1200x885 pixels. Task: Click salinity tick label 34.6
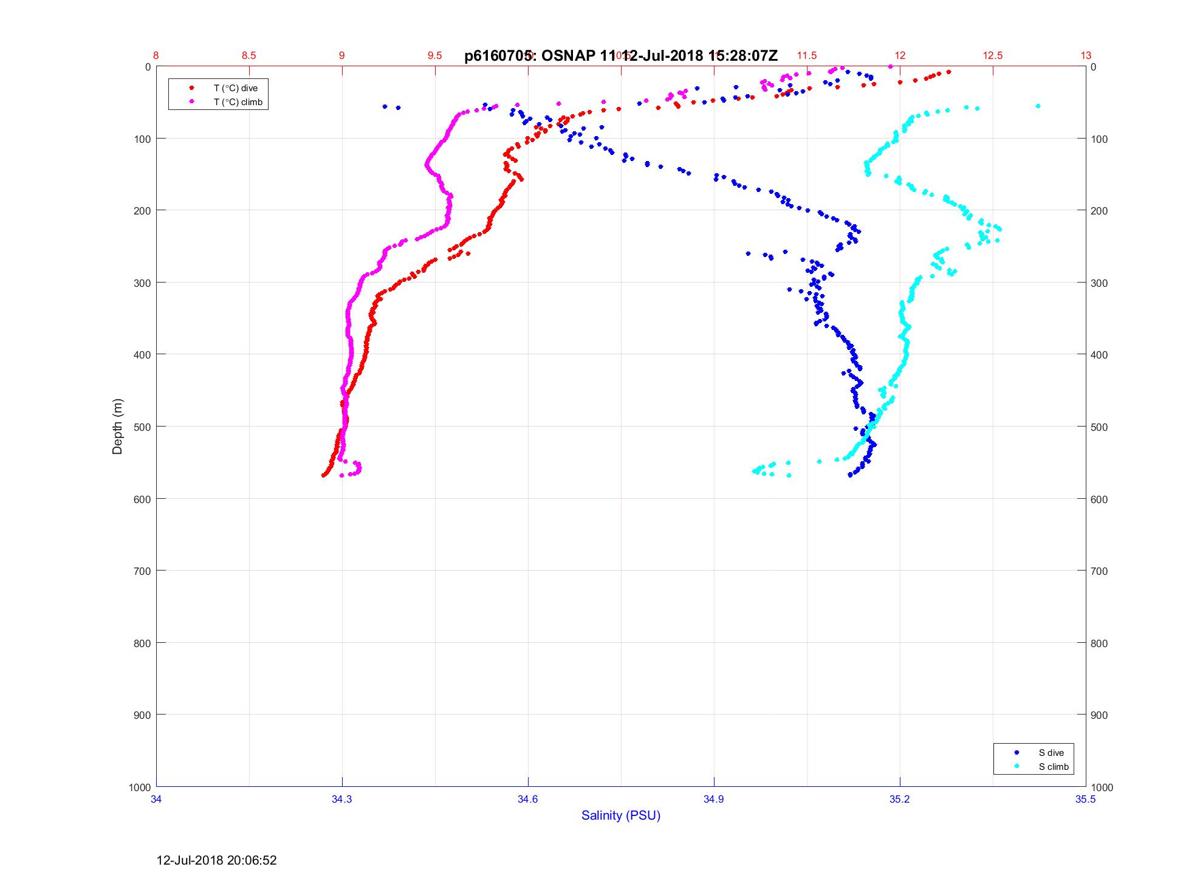(528, 800)
